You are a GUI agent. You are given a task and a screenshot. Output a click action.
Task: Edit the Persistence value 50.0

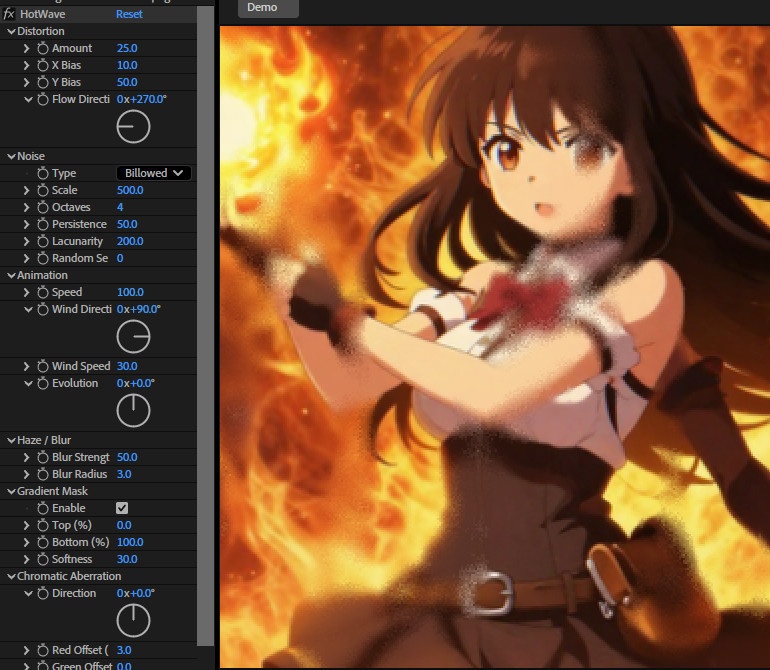tap(127, 224)
